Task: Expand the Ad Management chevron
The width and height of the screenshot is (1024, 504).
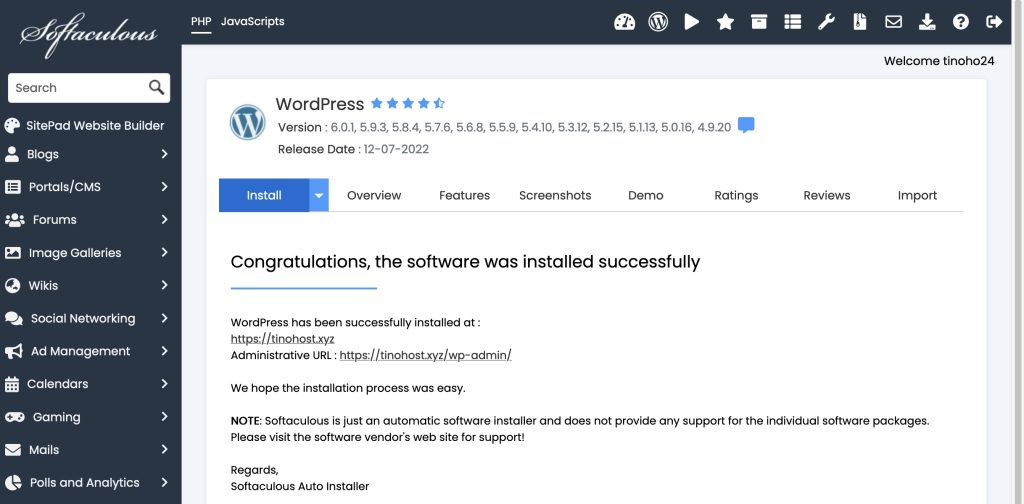Action: (165, 351)
